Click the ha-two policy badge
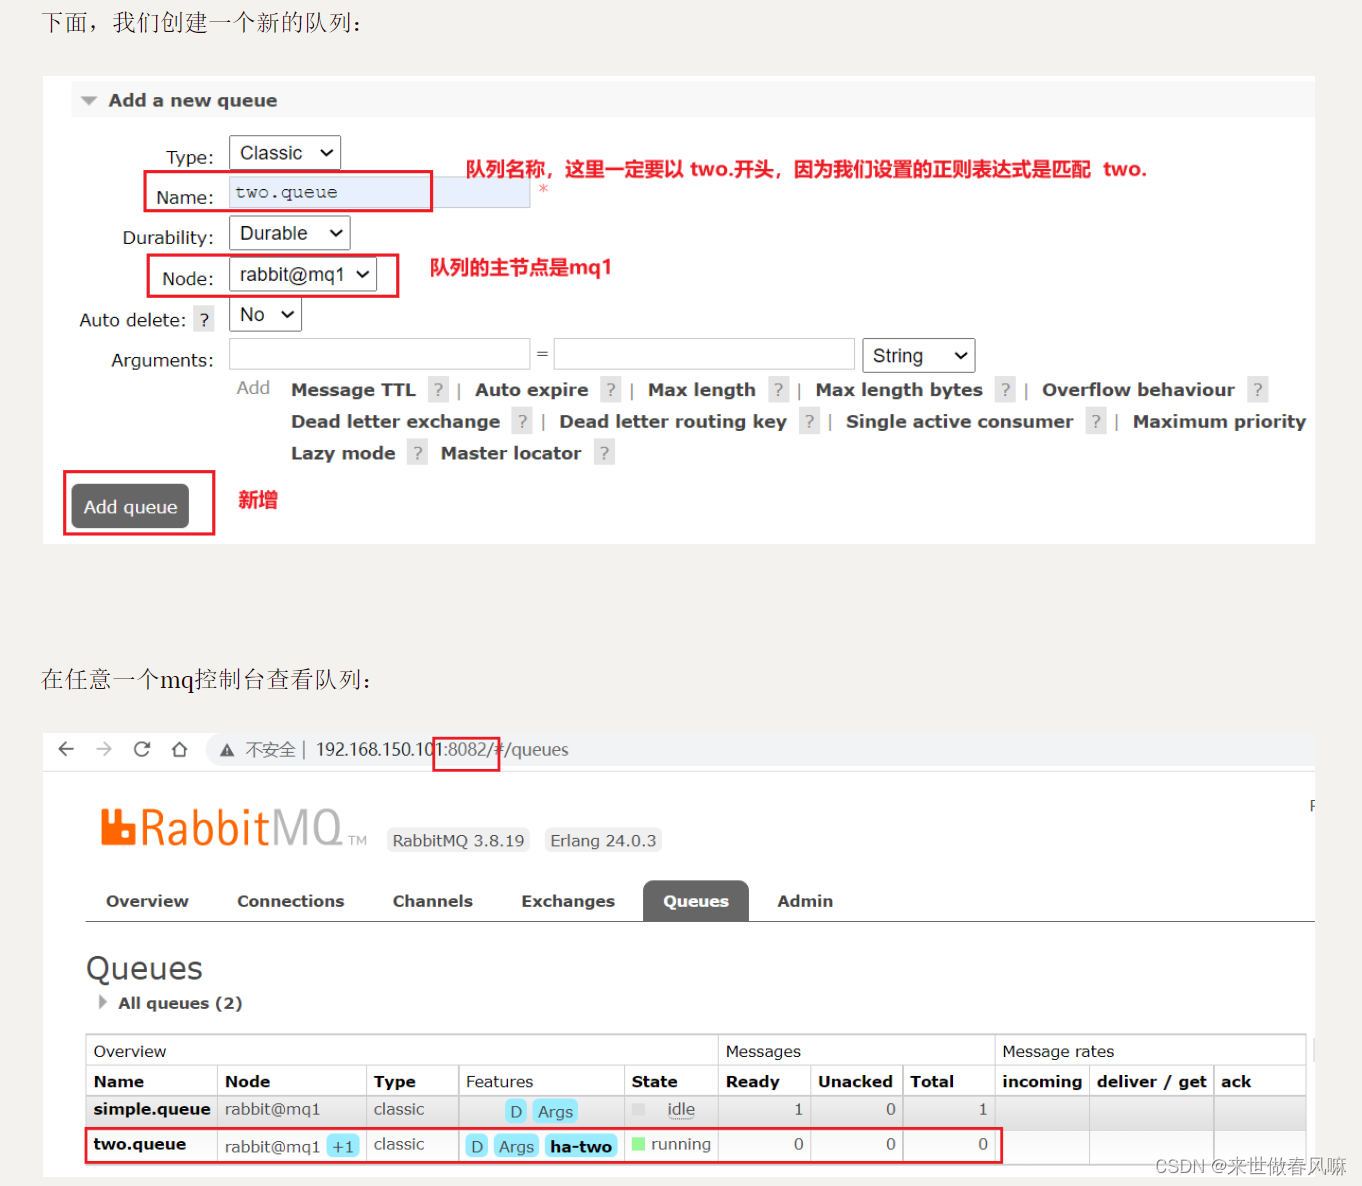Viewport: 1362px width, 1186px height. [581, 1146]
